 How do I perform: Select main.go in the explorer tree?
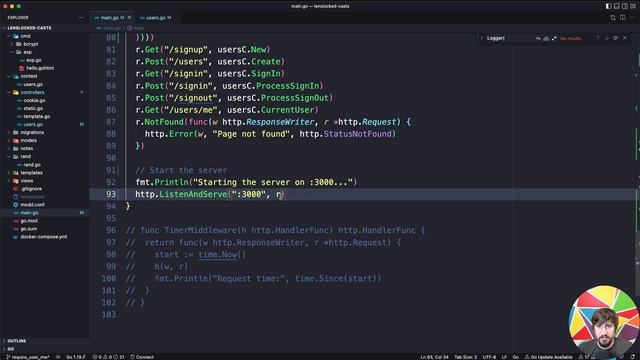pyautogui.click(x=44, y=213)
